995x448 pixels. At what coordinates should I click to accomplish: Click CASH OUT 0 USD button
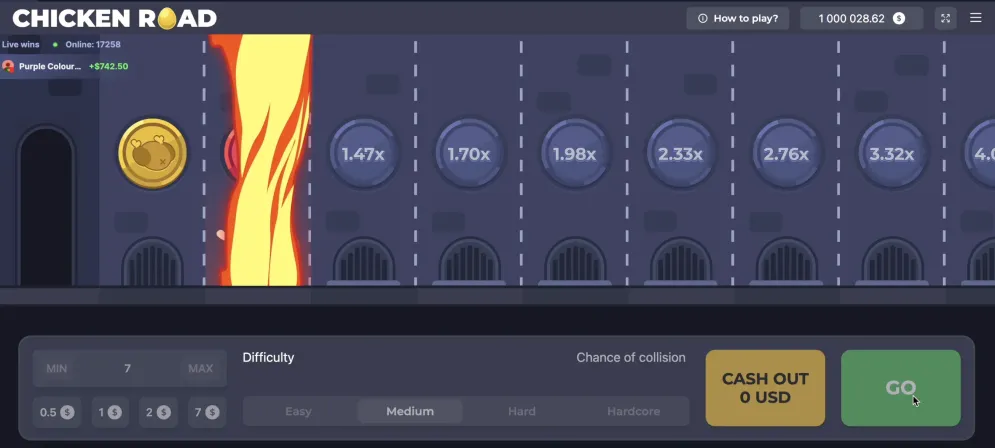765,388
